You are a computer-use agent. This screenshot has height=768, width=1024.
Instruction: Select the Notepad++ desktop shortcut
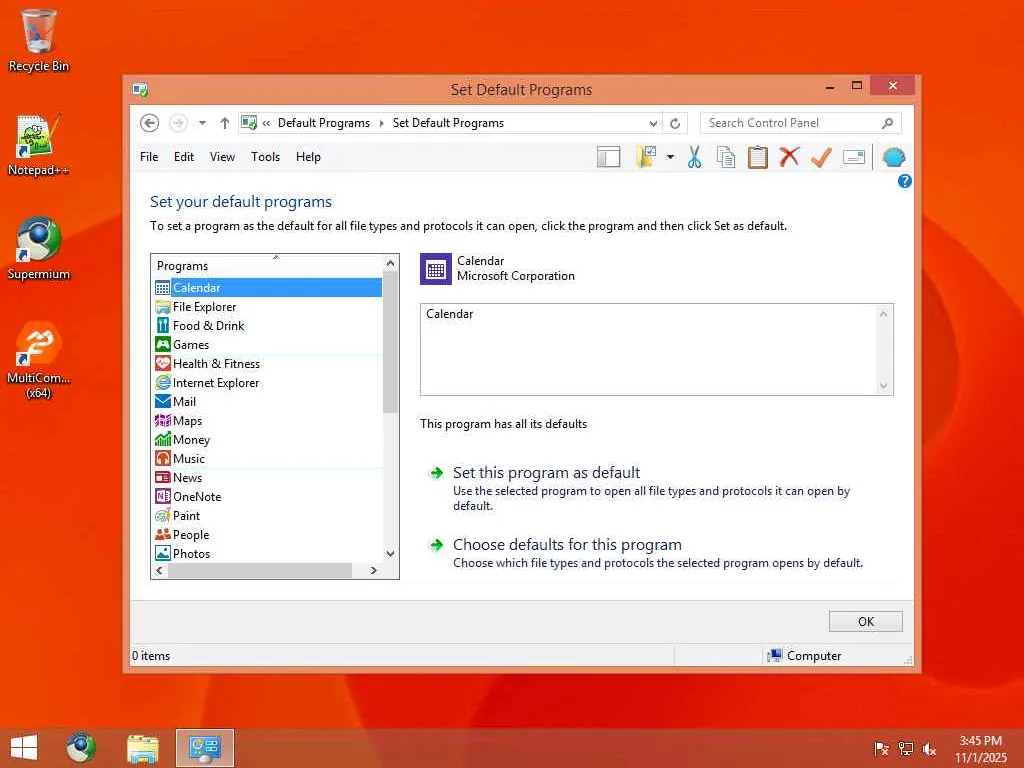pos(38,145)
